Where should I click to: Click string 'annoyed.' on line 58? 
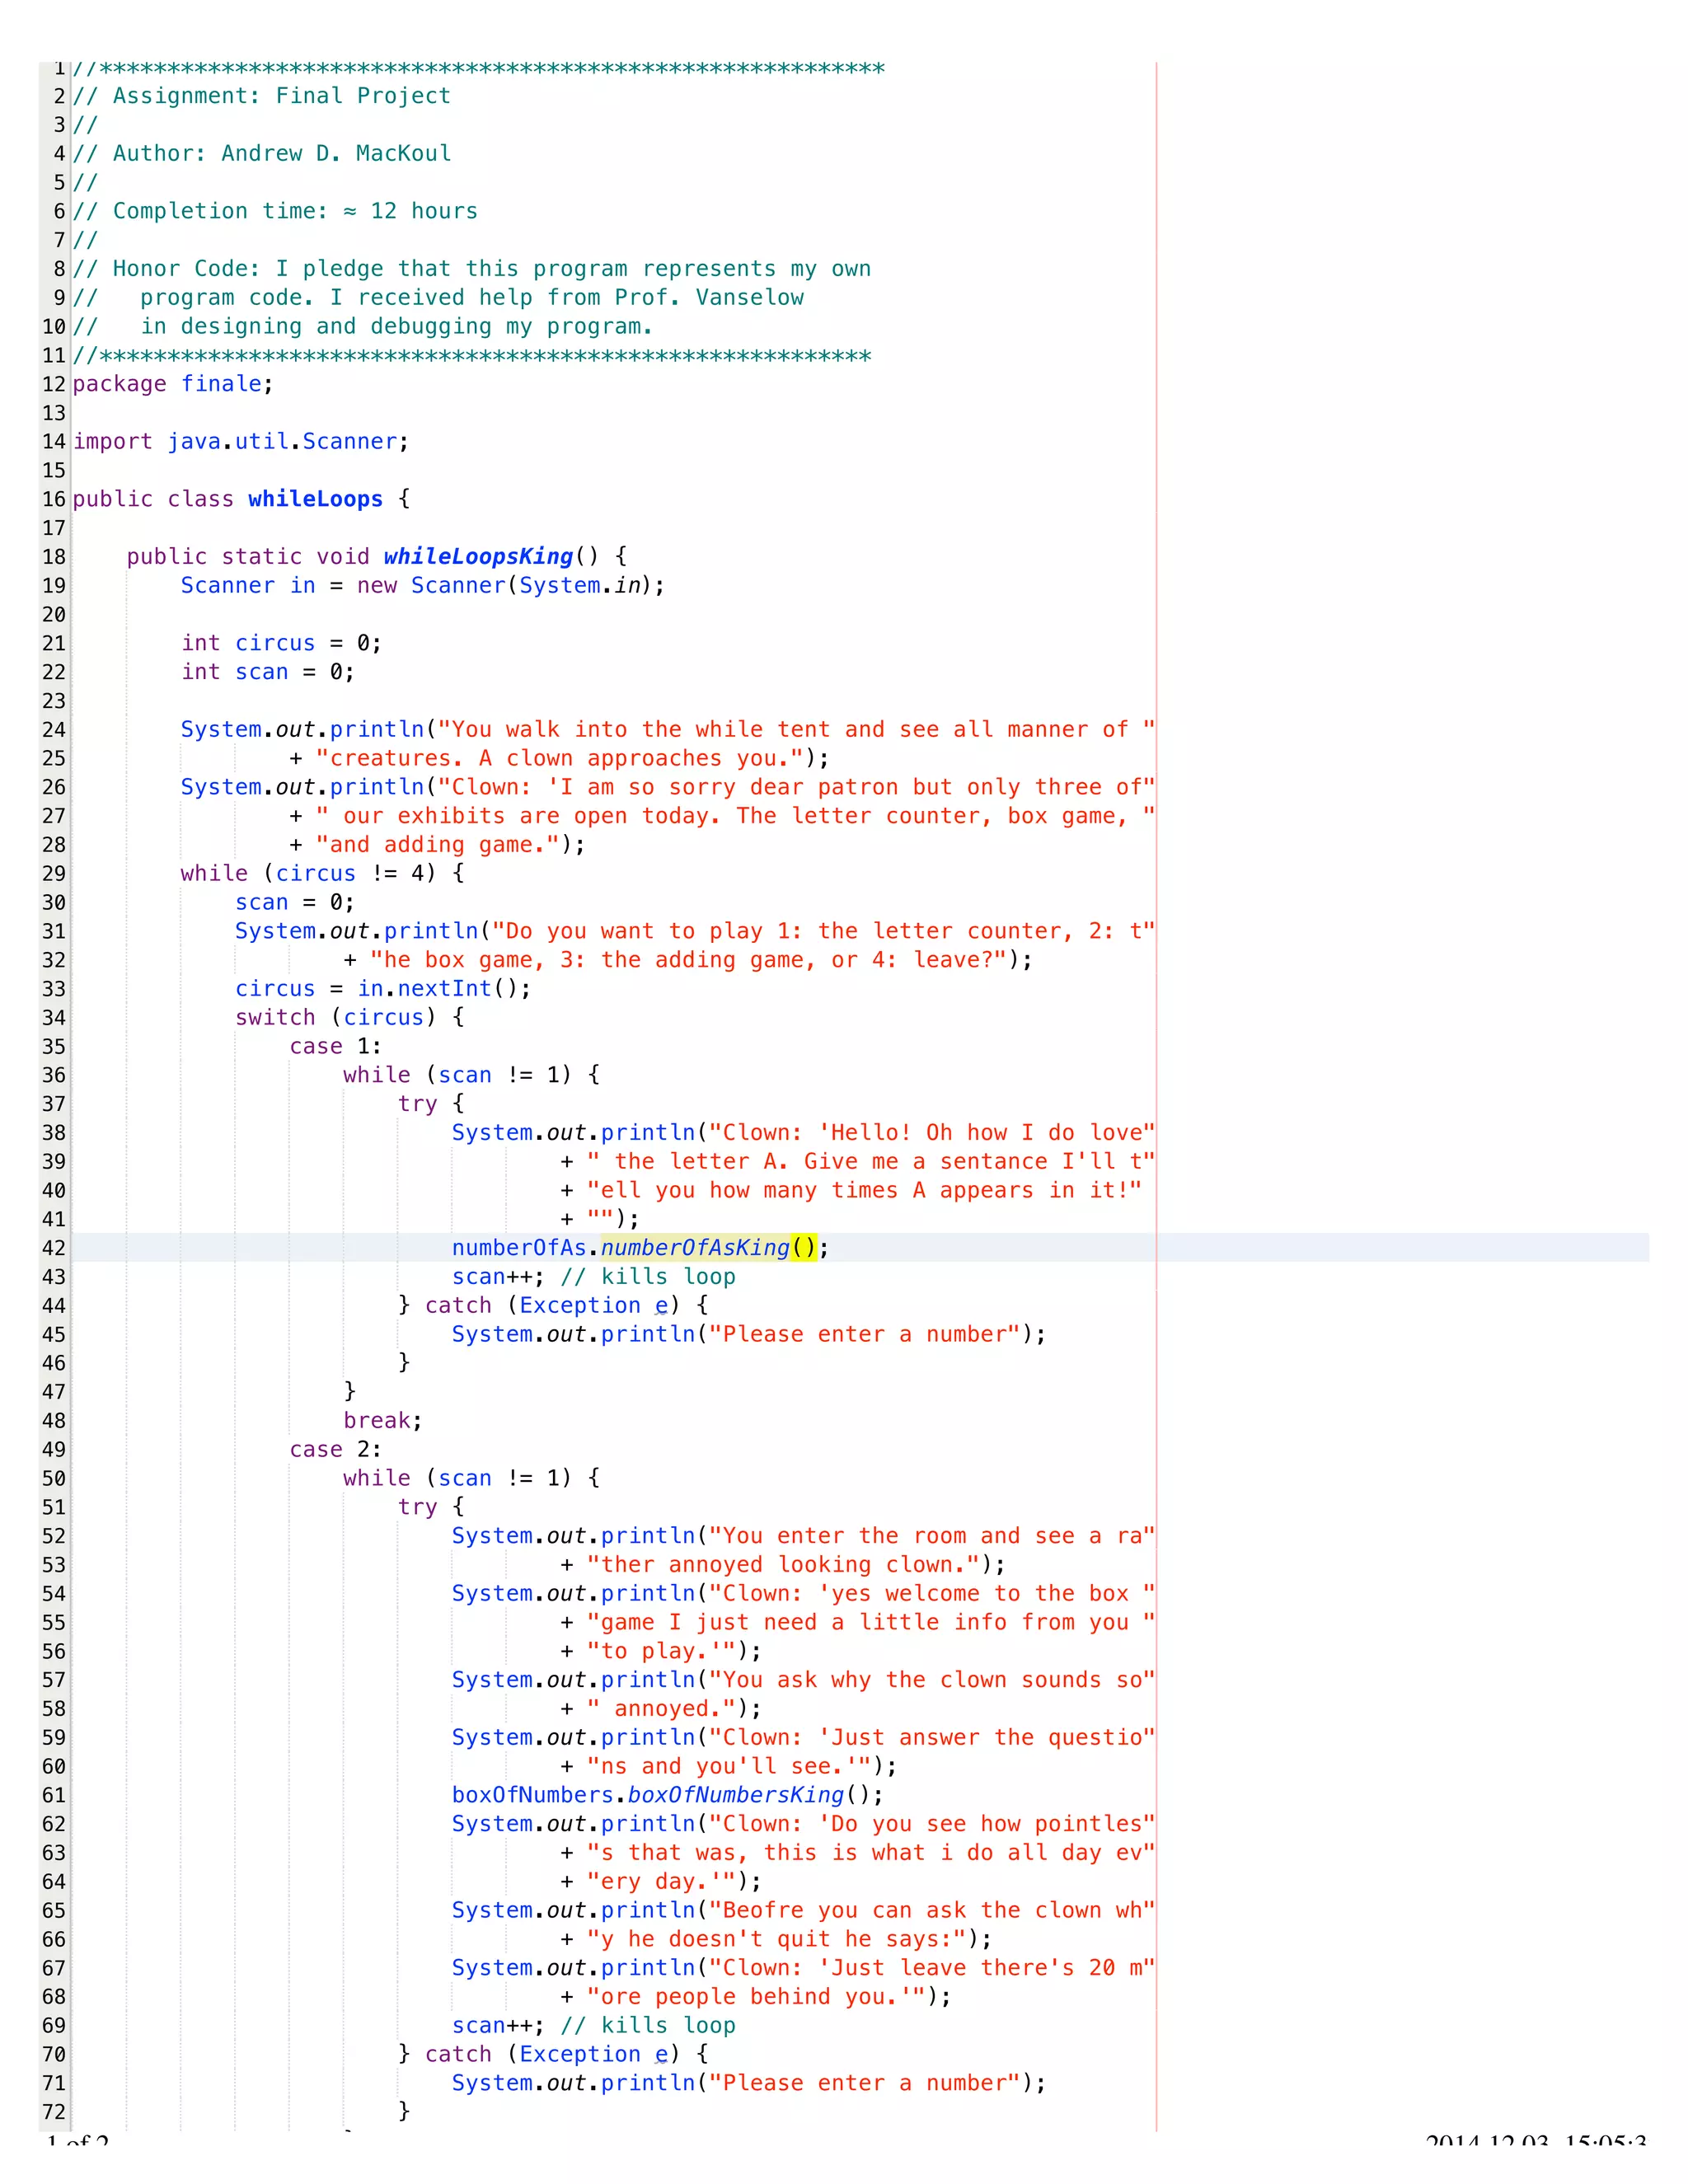[661, 1709]
